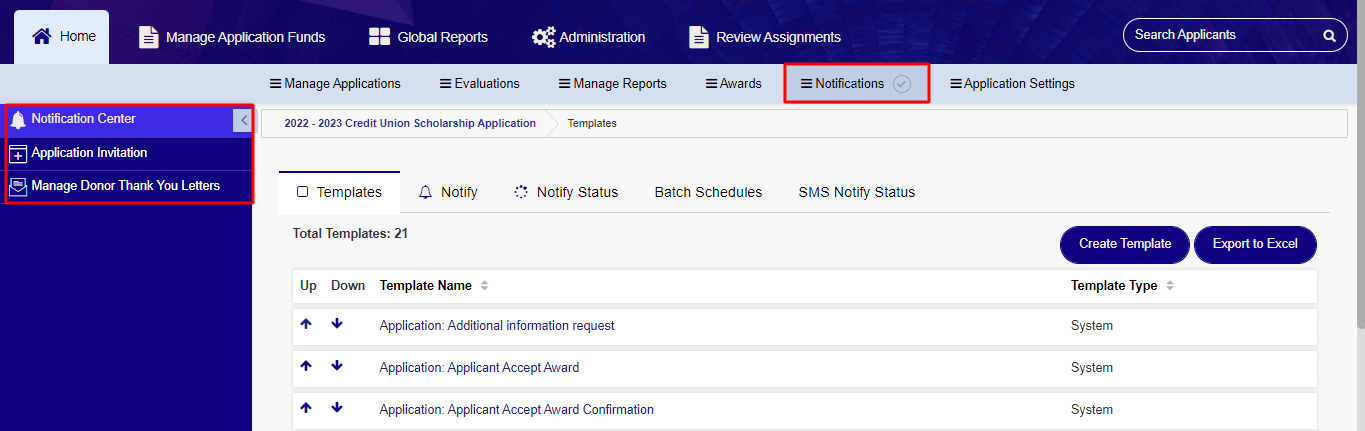Click the Manage Application Funds document icon
The height and width of the screenshot is (431, 1365).
click(x=148, y=37)
